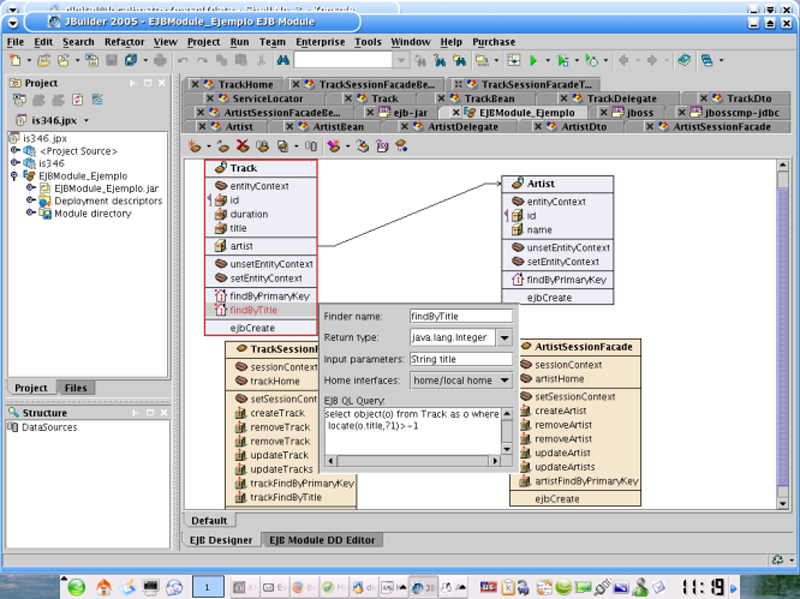The height and width of the screenshot is (599, 800).
Task: Click the Track entity bean title icon
Action: 220,168
